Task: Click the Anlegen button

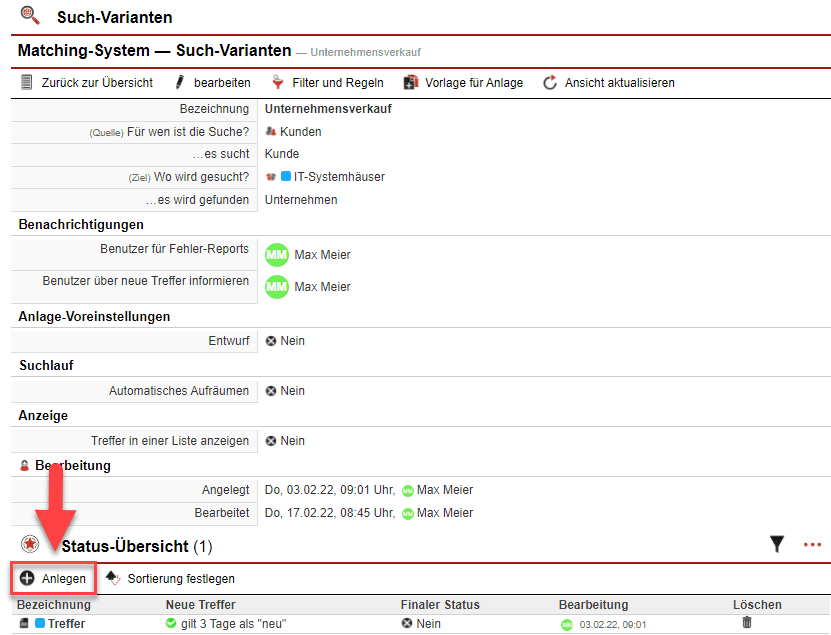Action: coord(53,579)
